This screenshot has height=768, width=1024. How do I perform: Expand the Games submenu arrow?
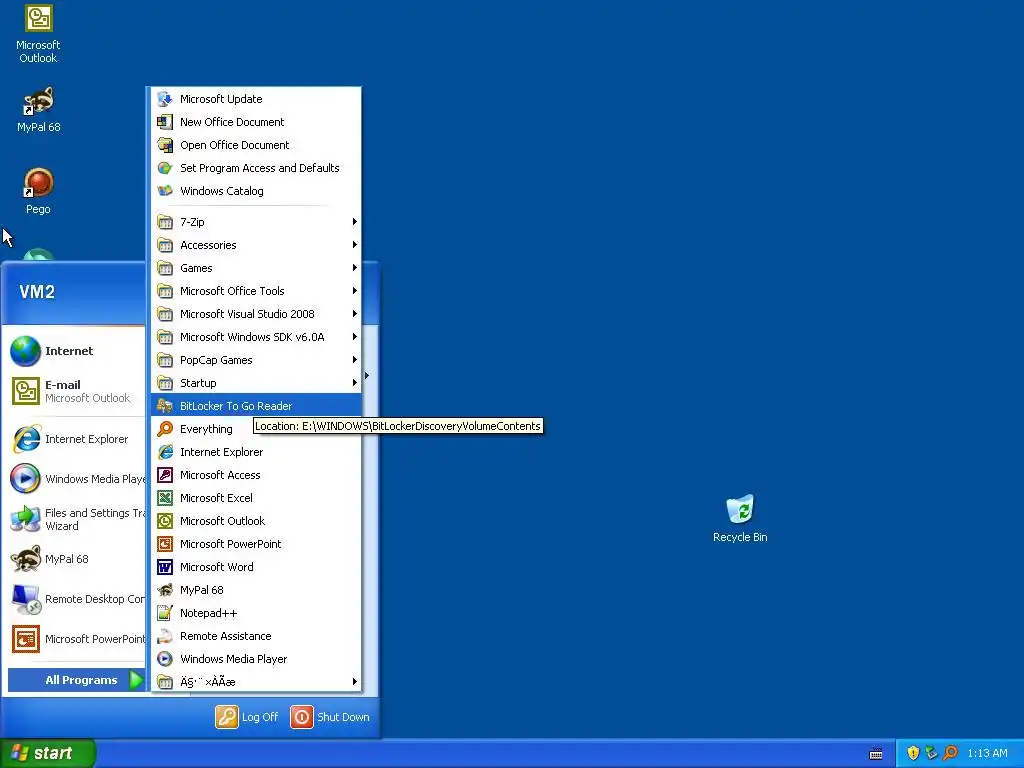355,268
